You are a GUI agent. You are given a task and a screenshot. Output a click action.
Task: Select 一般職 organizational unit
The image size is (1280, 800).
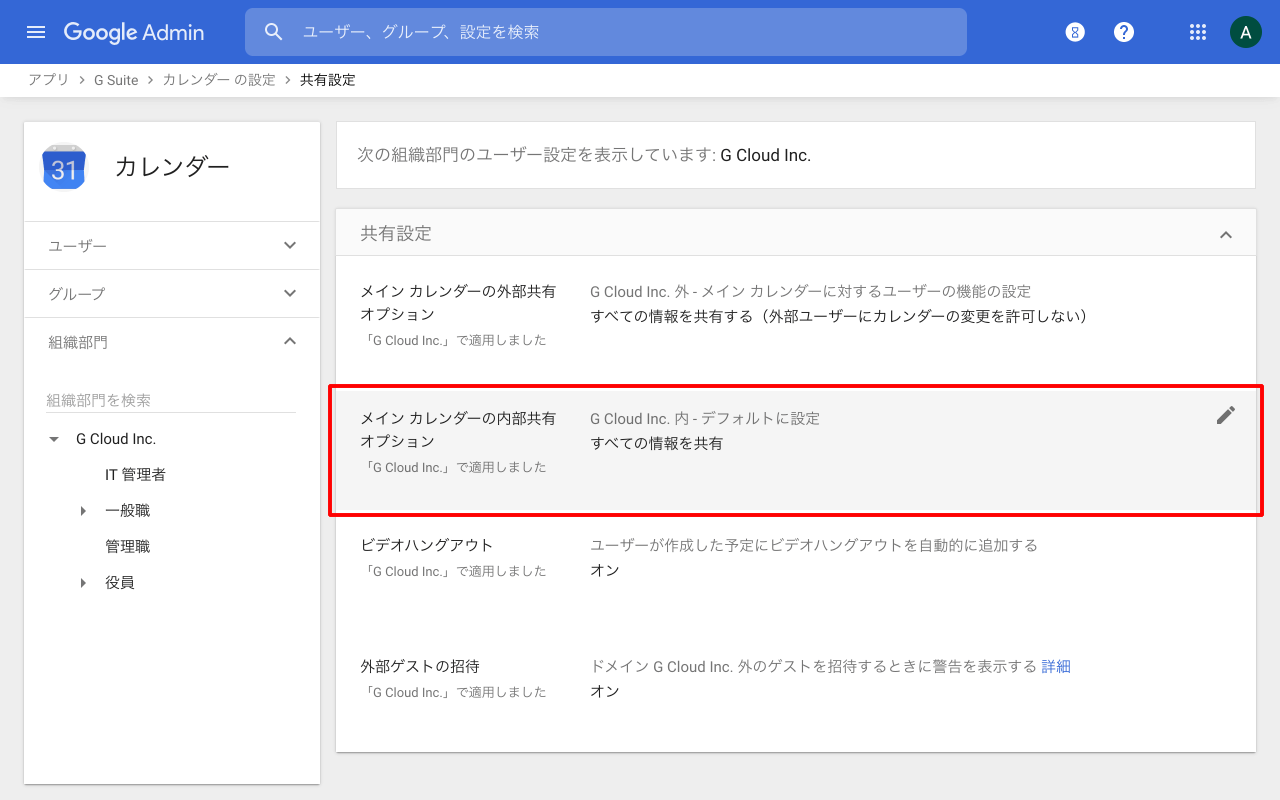[x=127, y=511]
